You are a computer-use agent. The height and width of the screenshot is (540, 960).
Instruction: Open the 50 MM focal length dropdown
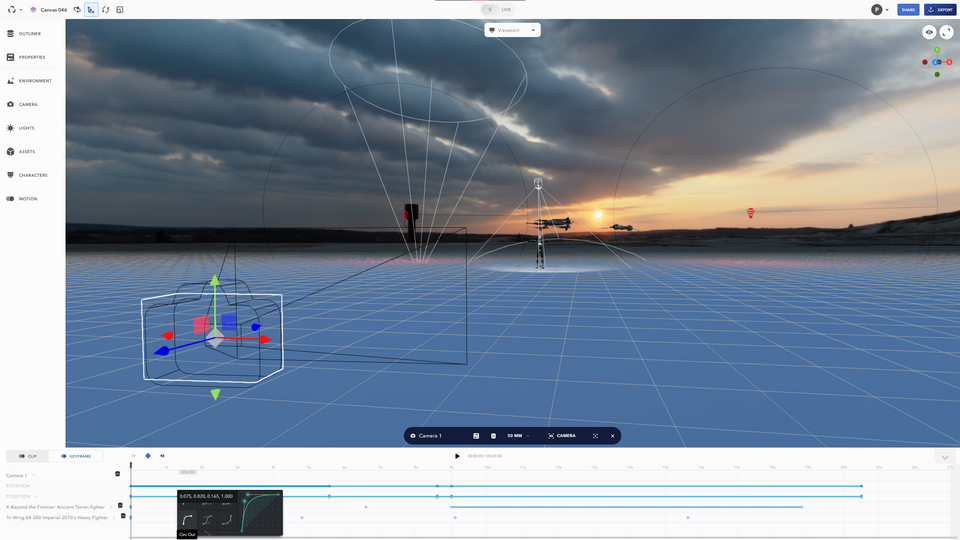click(518, 436)
